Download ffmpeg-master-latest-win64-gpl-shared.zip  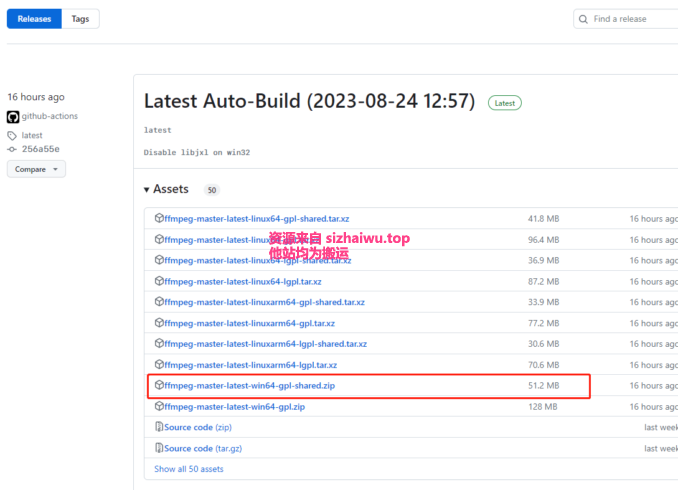[x=249, y=386]
